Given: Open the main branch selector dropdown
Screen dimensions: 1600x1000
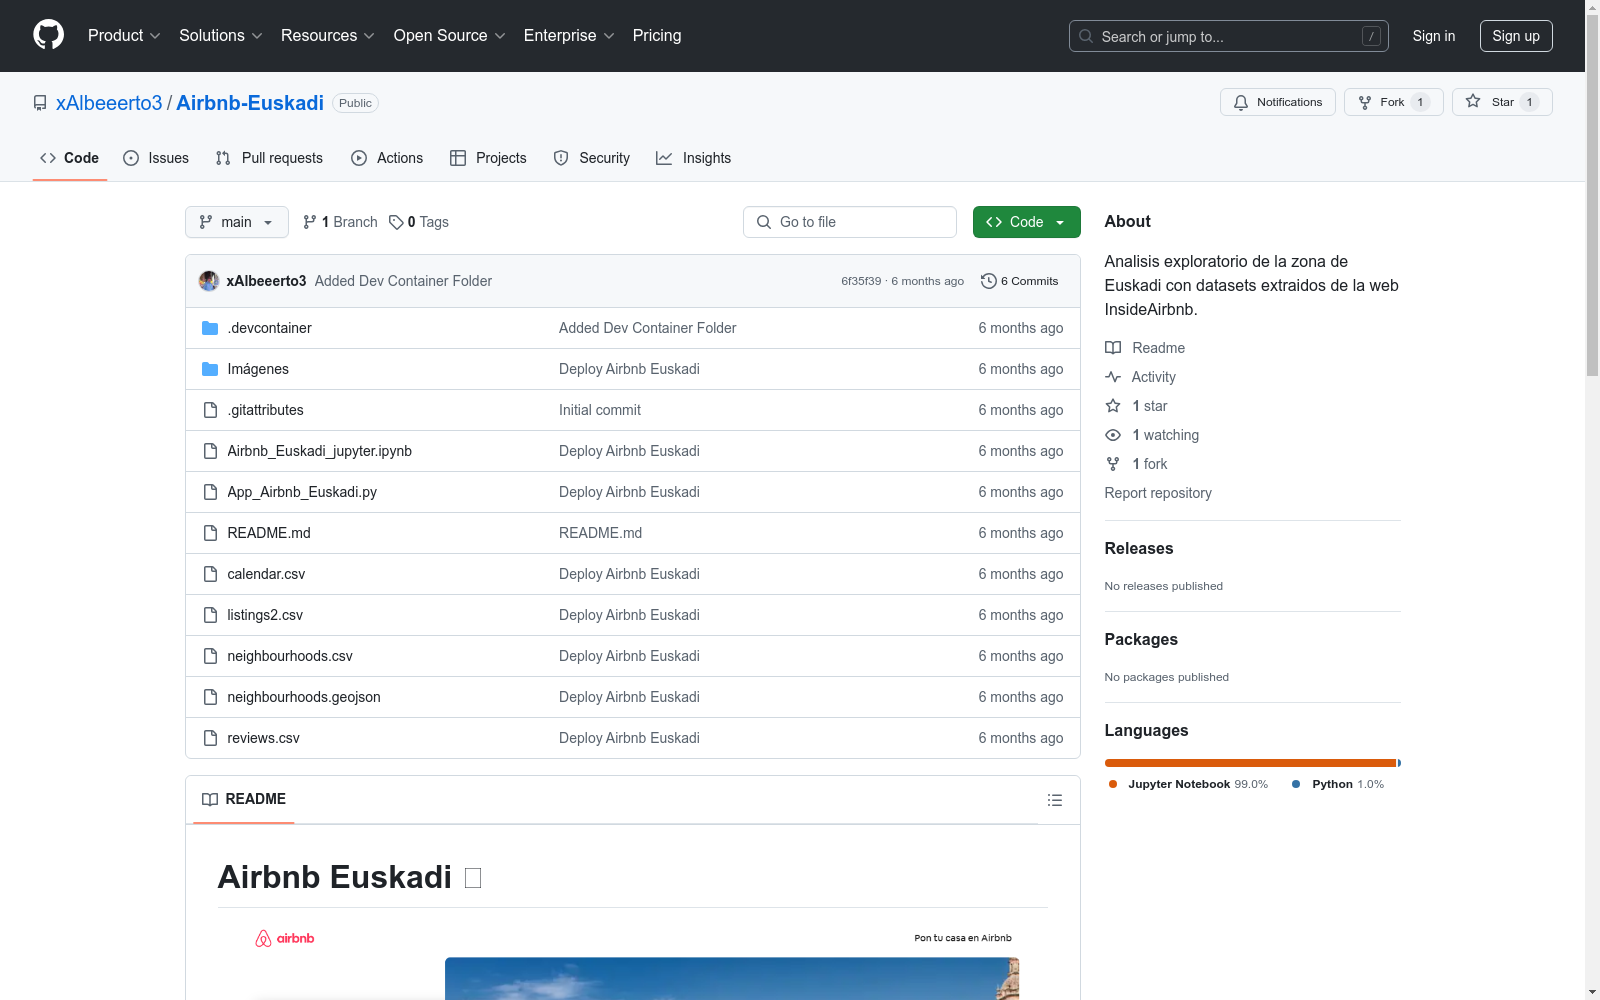Looking at the screenshot, I should click(237, 222).
